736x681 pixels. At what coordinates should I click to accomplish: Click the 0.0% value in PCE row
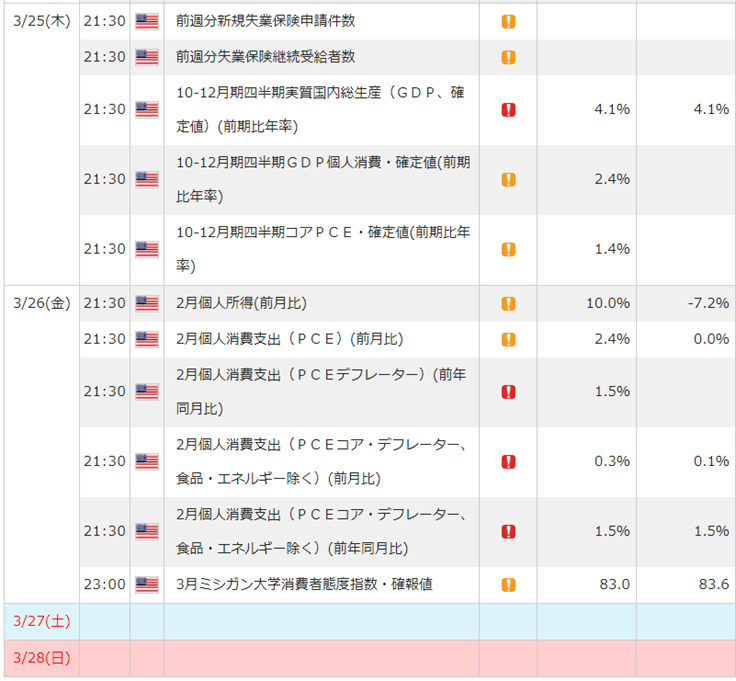pos(711,339)
